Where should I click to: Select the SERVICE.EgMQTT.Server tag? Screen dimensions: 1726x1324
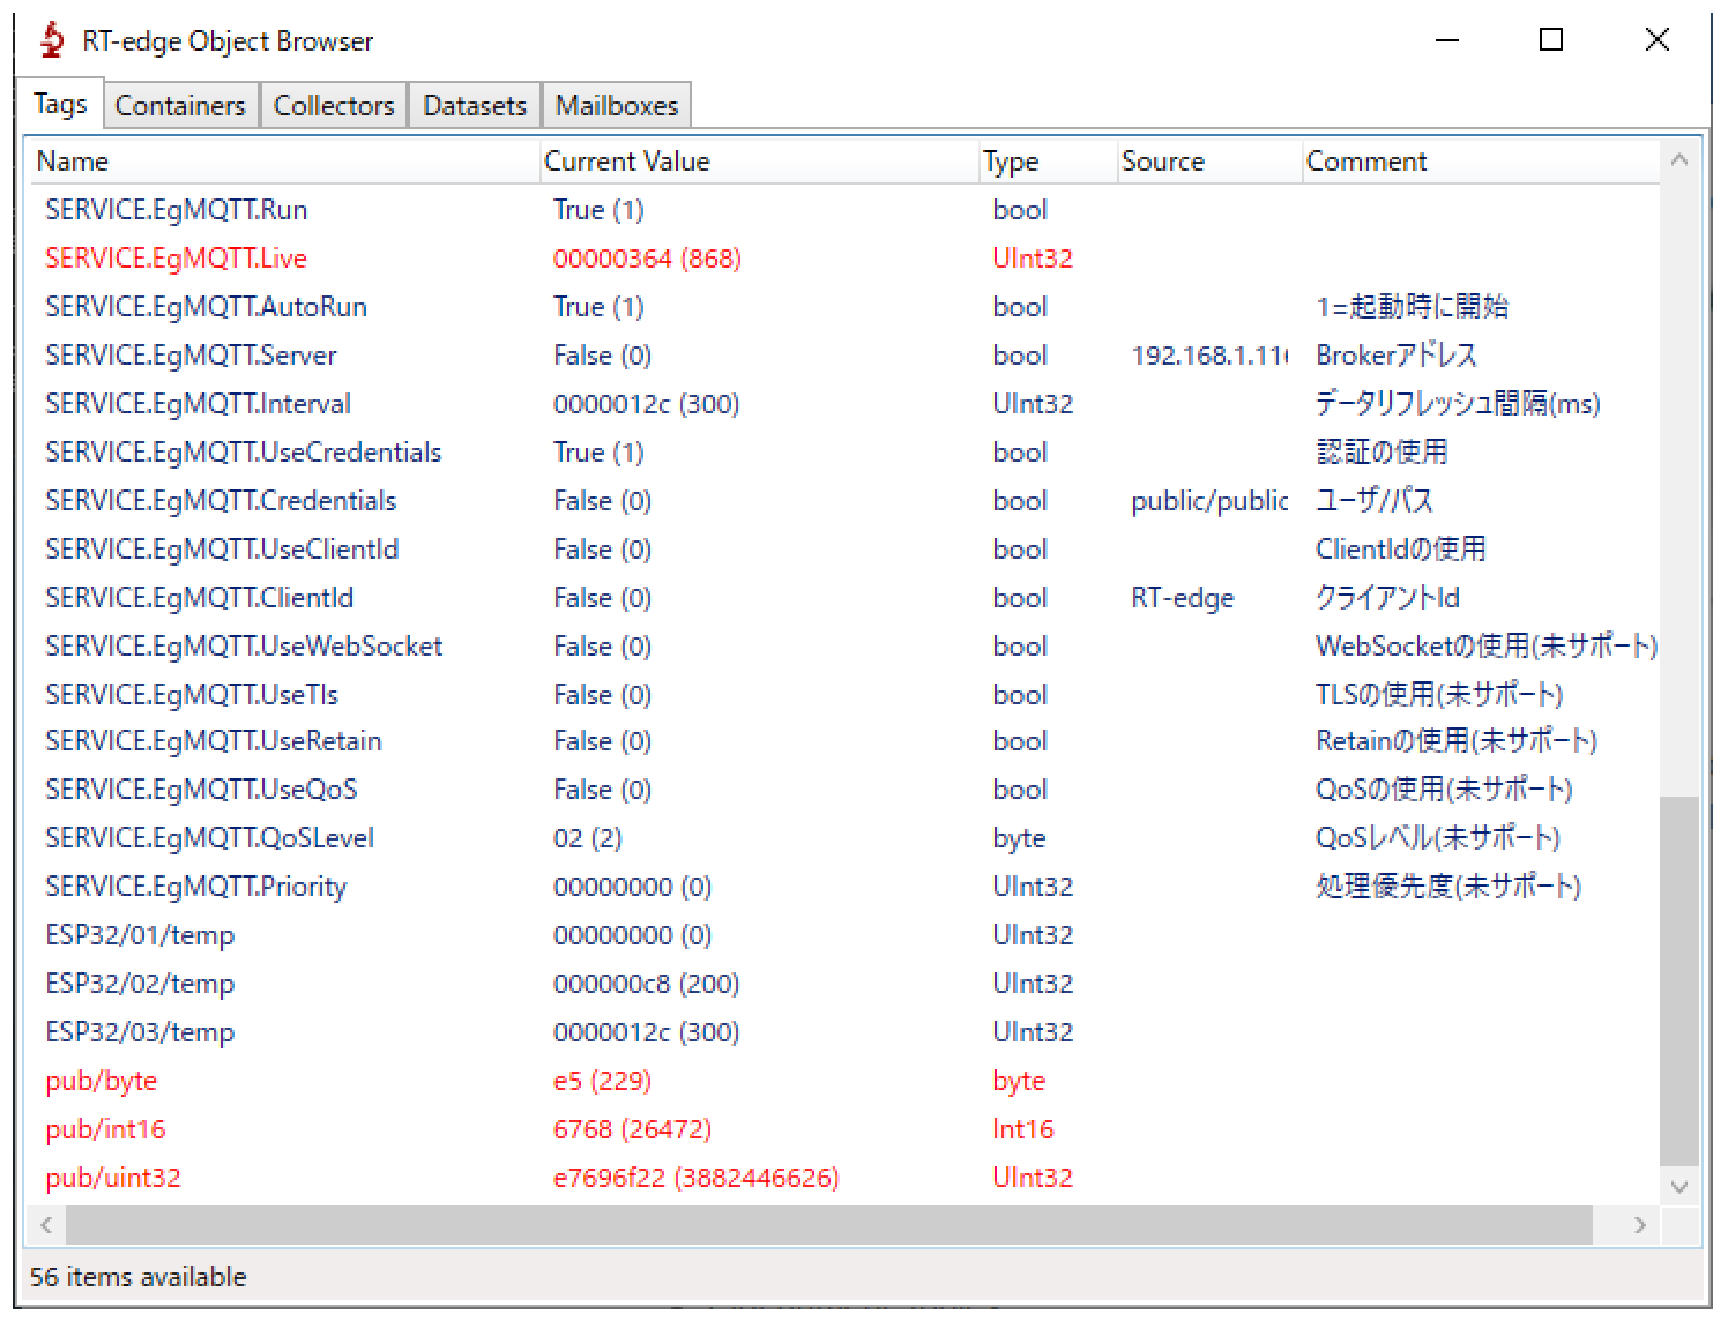pos(191,355)
